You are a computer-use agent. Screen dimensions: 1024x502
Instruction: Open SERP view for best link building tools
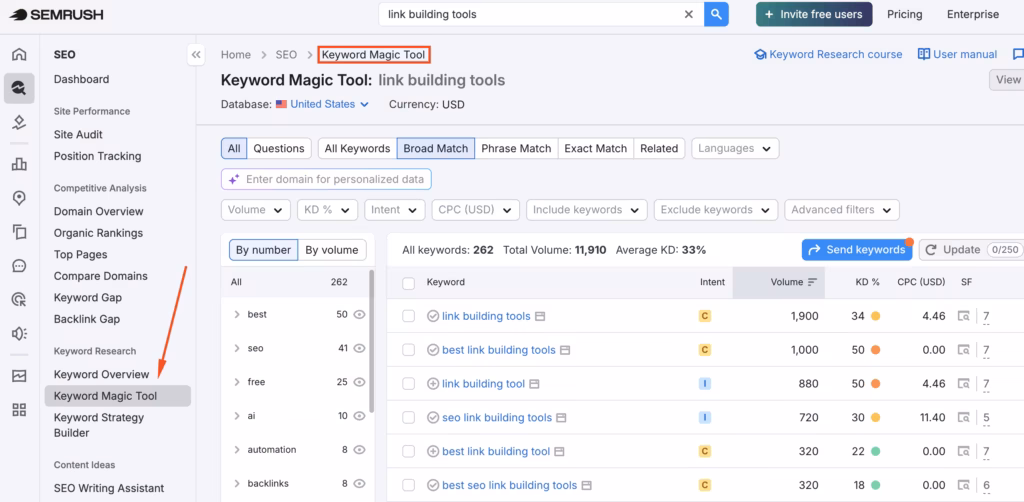point(964,350)
